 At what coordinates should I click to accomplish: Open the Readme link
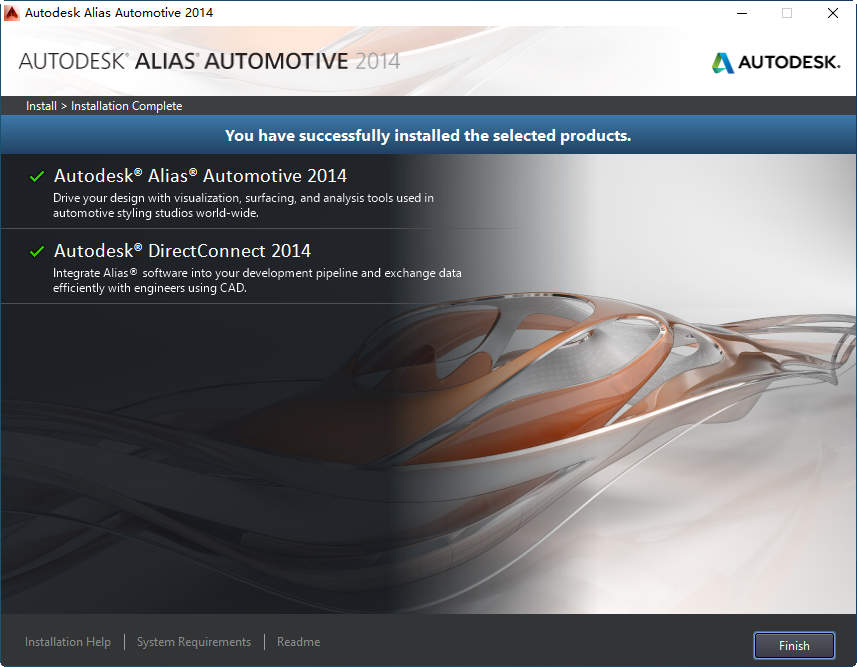[x=298, y=642]
